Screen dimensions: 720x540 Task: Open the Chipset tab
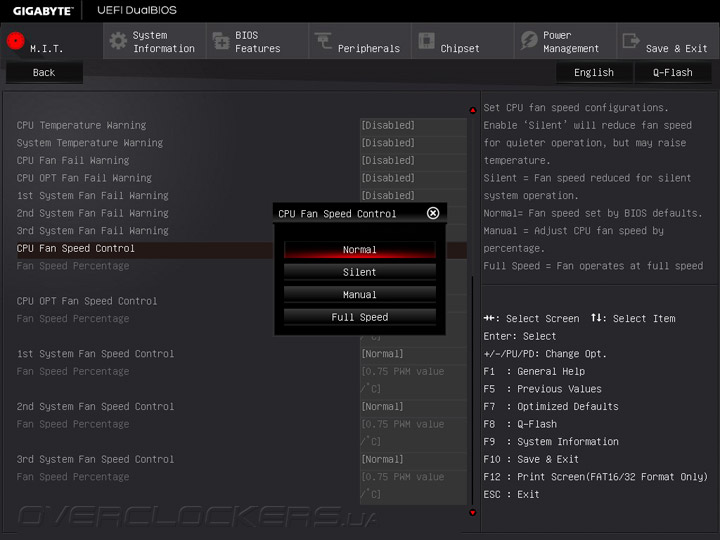463,41
